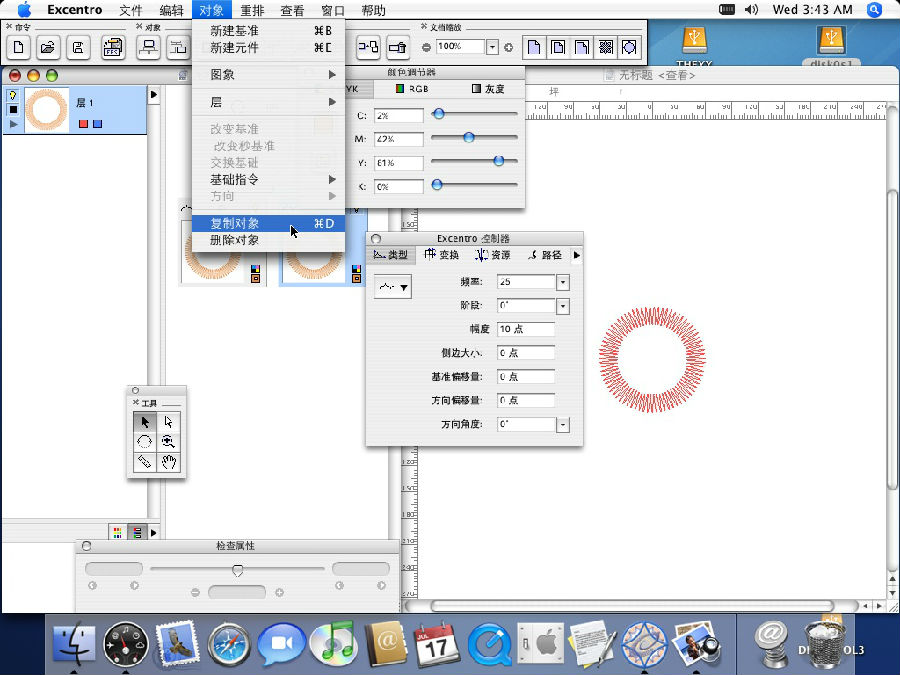Click 删除对象 menu entry
Image resolution: width=900 pixels, height=675 pixels.
(234, 240)
